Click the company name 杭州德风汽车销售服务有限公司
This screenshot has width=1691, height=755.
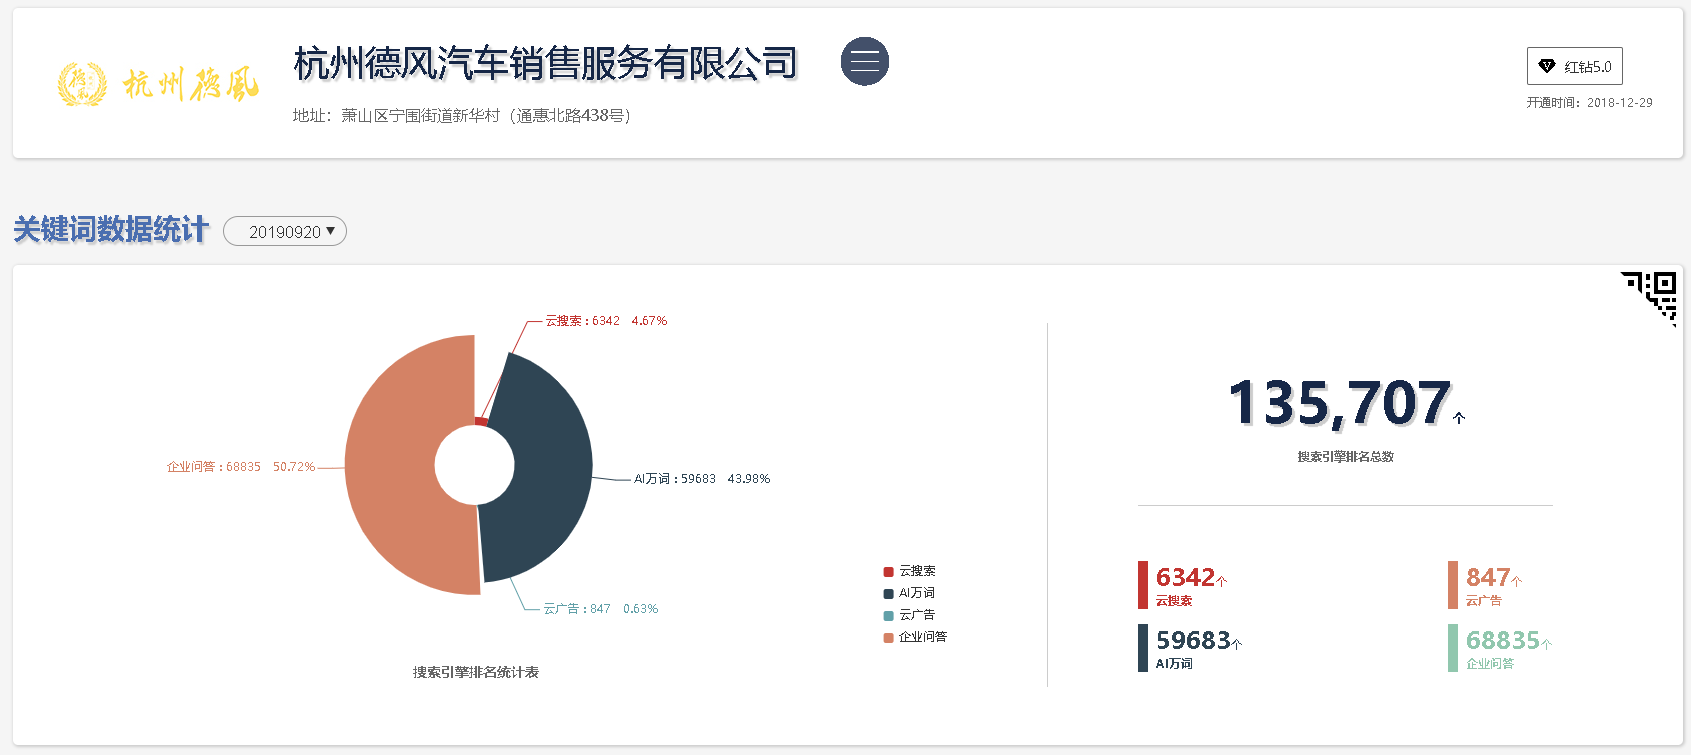[545, 63]
